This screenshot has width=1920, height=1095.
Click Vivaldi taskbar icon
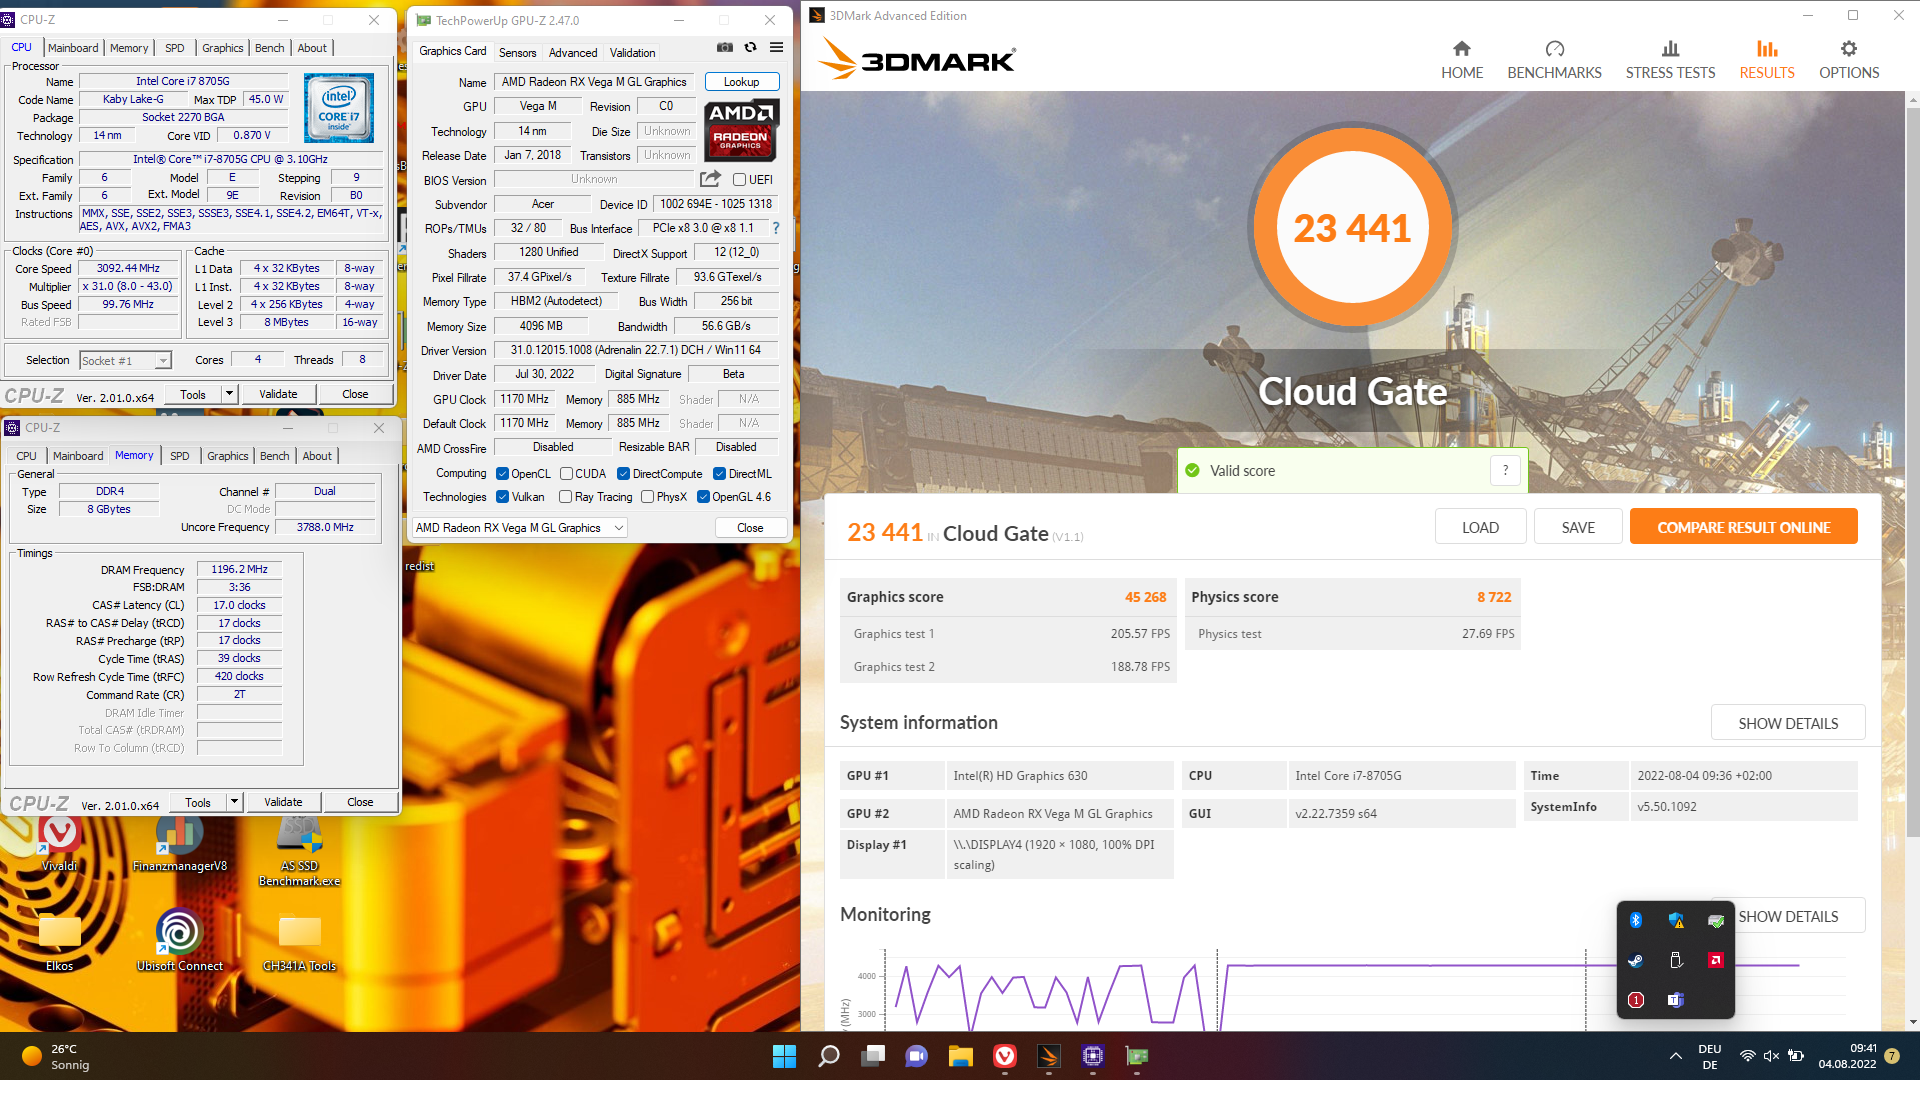tap(1005, 1056)
